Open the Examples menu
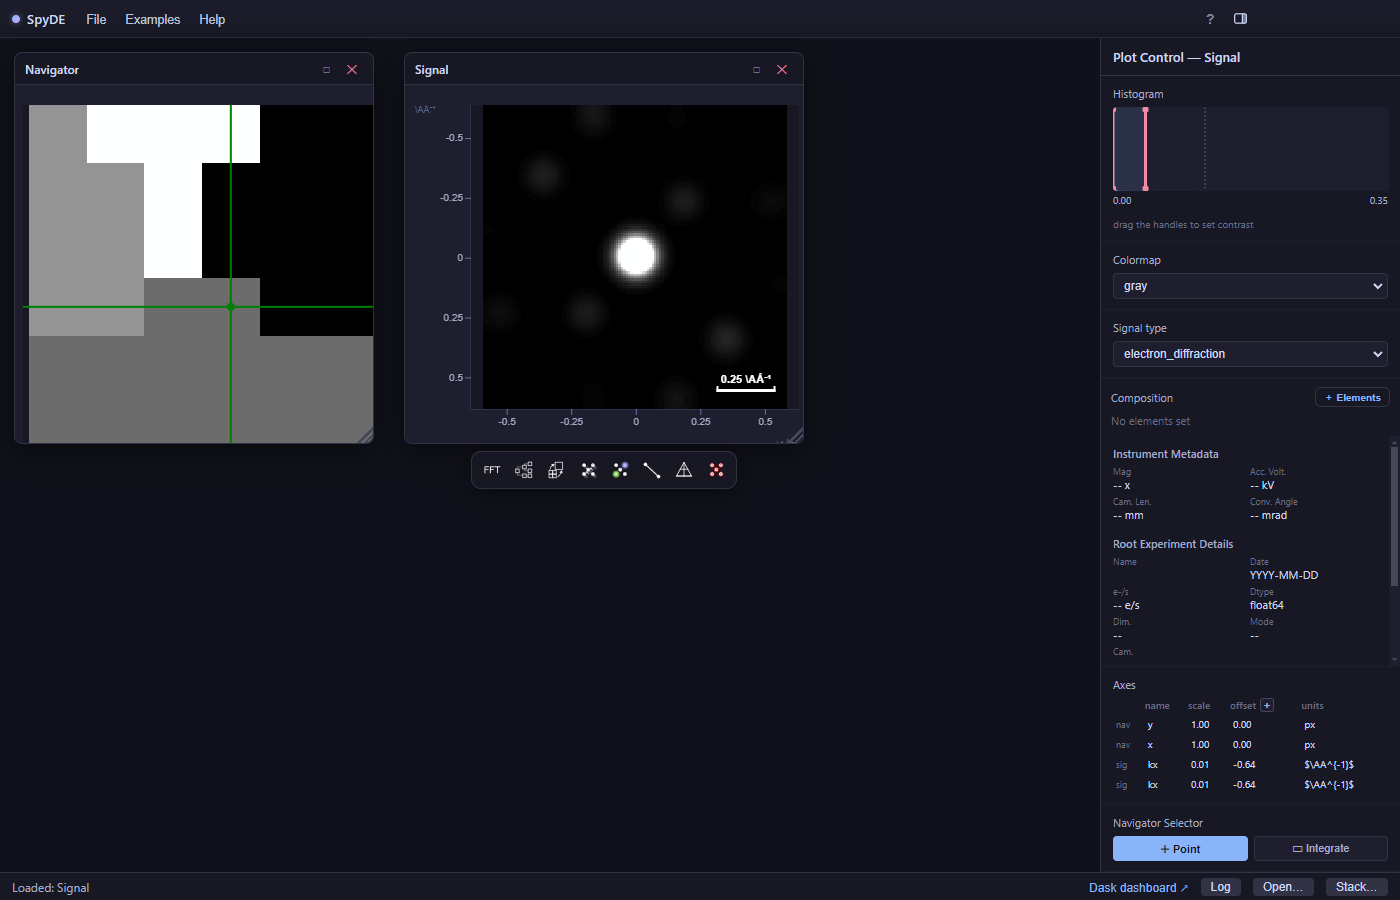This screenshot has height=900, width=1400. click(153, 19)
